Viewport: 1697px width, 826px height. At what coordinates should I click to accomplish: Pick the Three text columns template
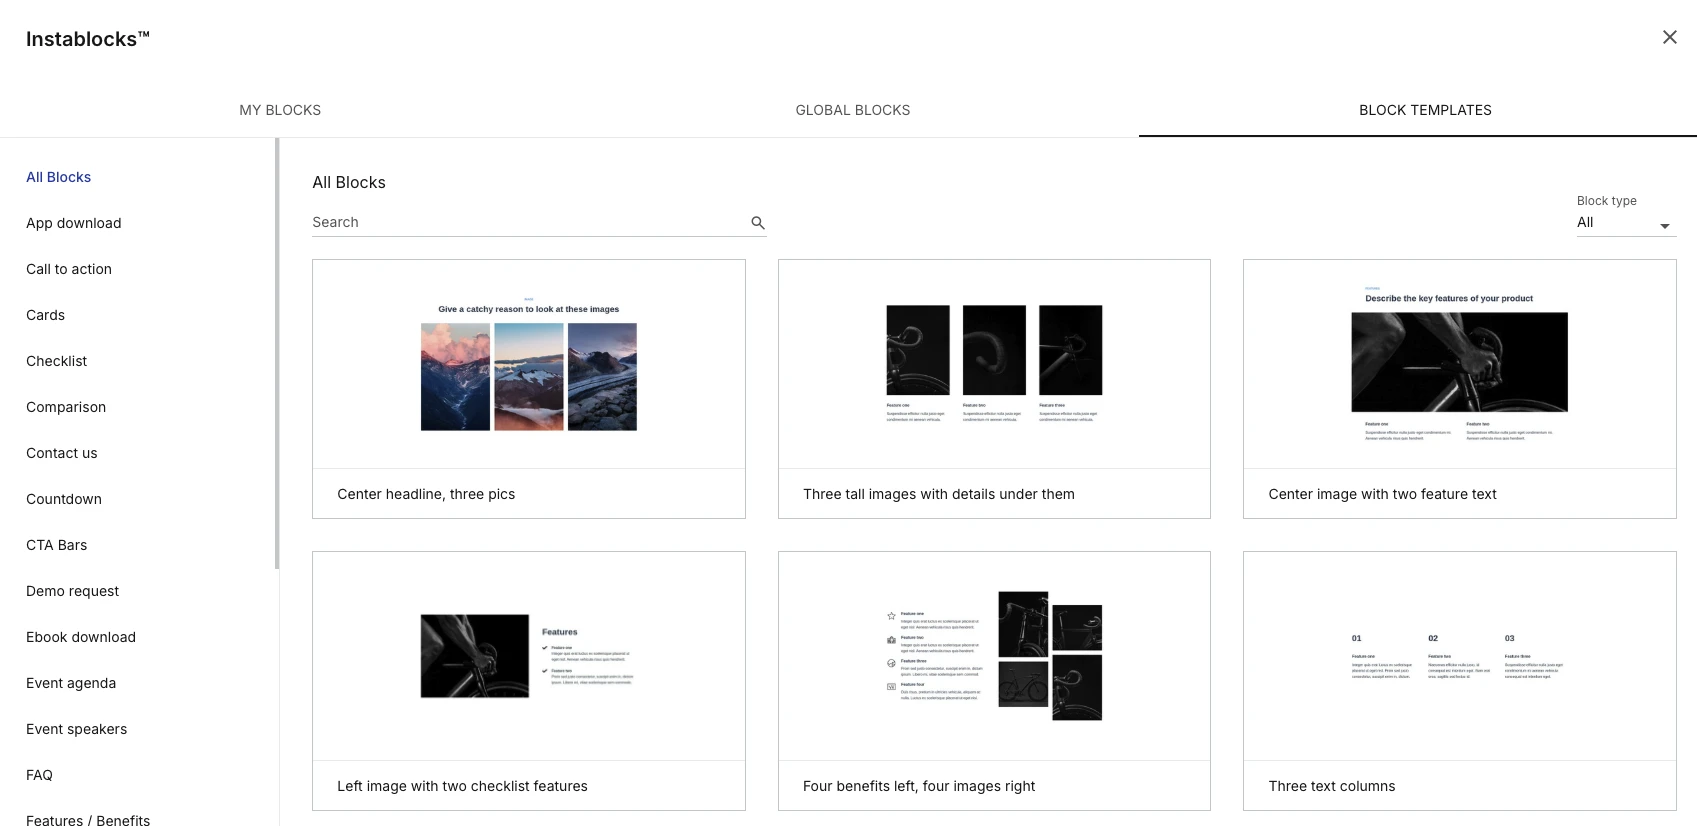coord(1459,680)
